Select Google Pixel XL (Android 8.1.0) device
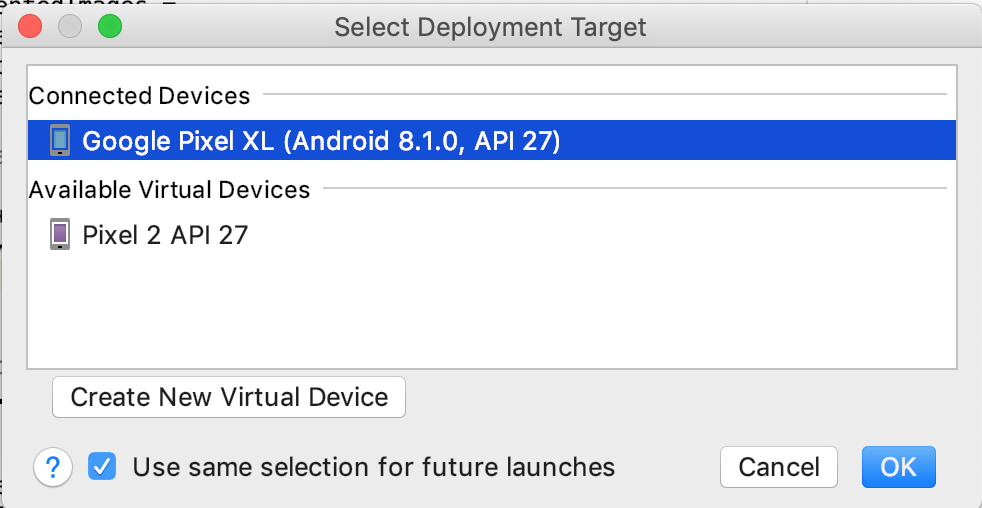Viewport: 982px width, 508px height. coord(320,141)
